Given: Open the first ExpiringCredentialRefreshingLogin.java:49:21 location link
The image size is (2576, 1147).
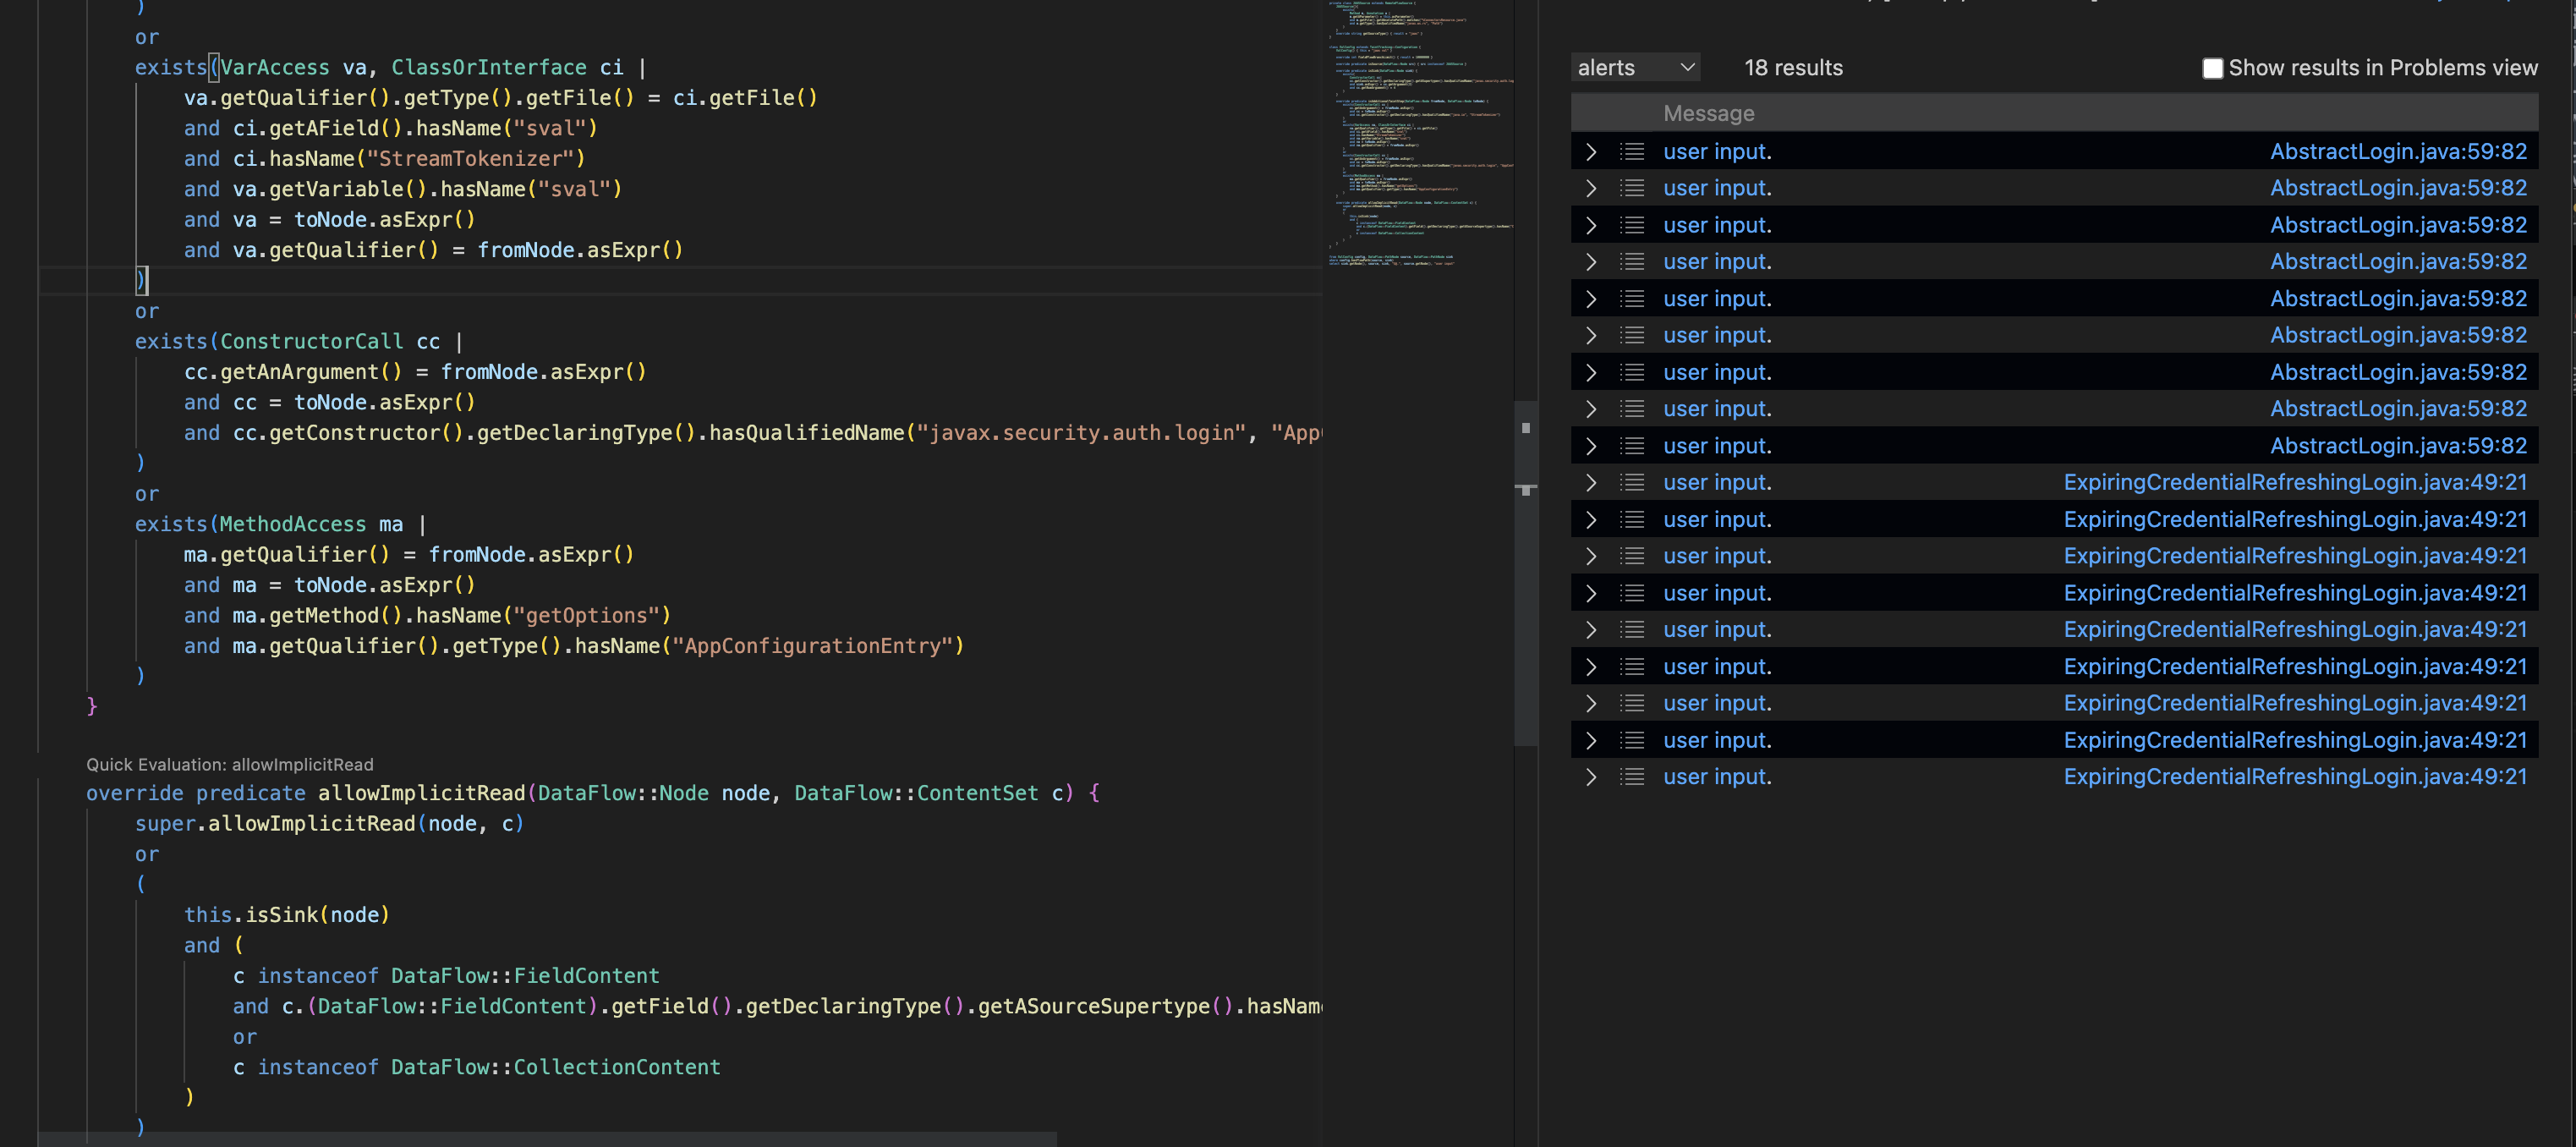Looking at the screenshot, I should click(2295, 483).
